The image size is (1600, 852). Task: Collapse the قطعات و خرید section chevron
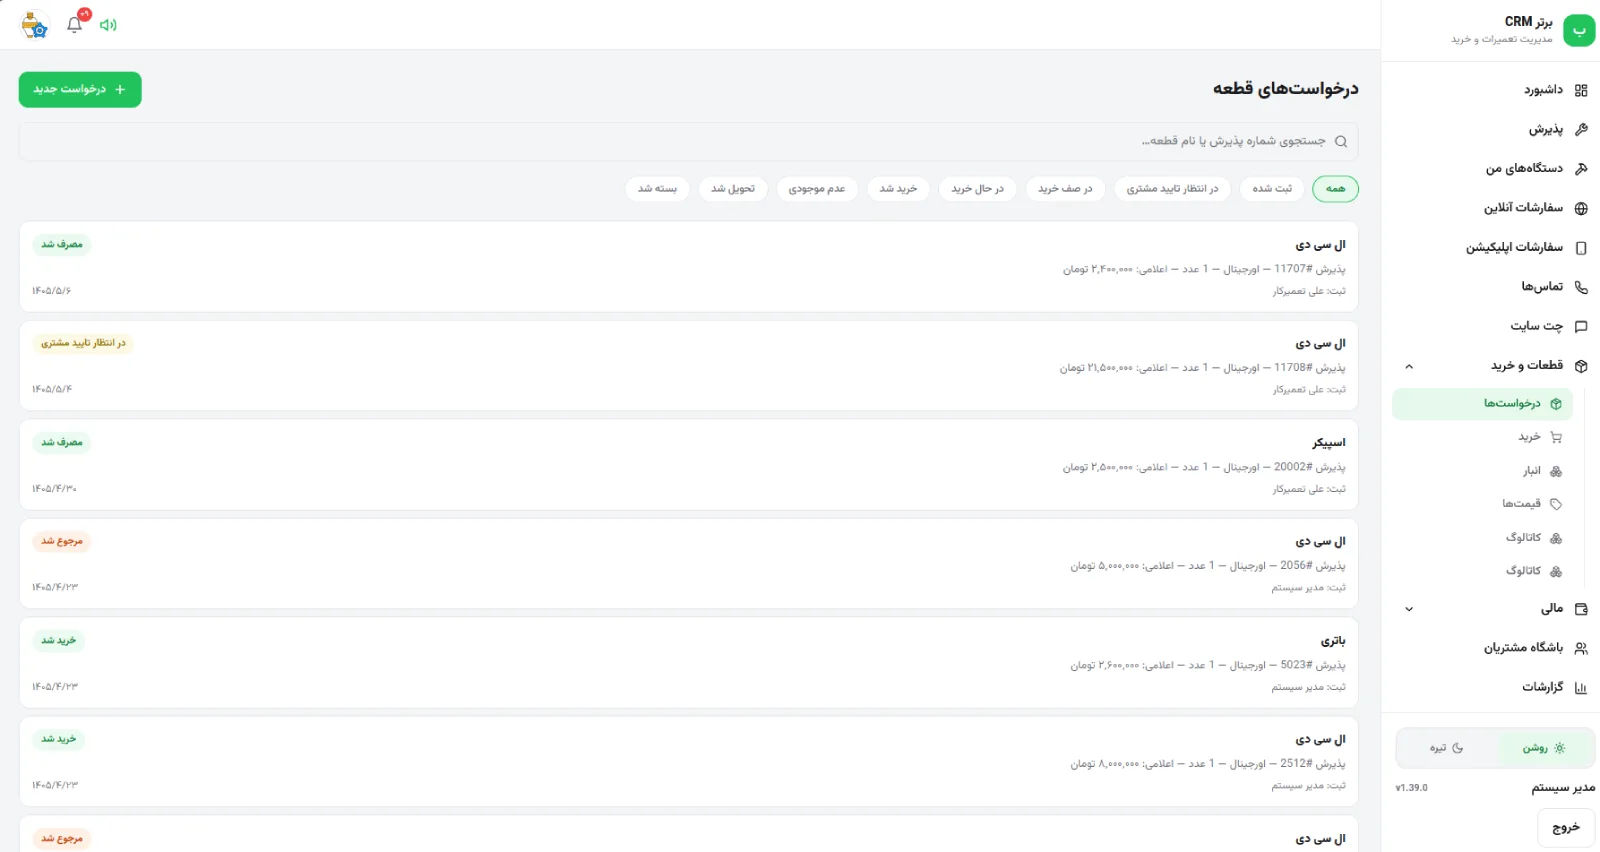(1409, 366)
